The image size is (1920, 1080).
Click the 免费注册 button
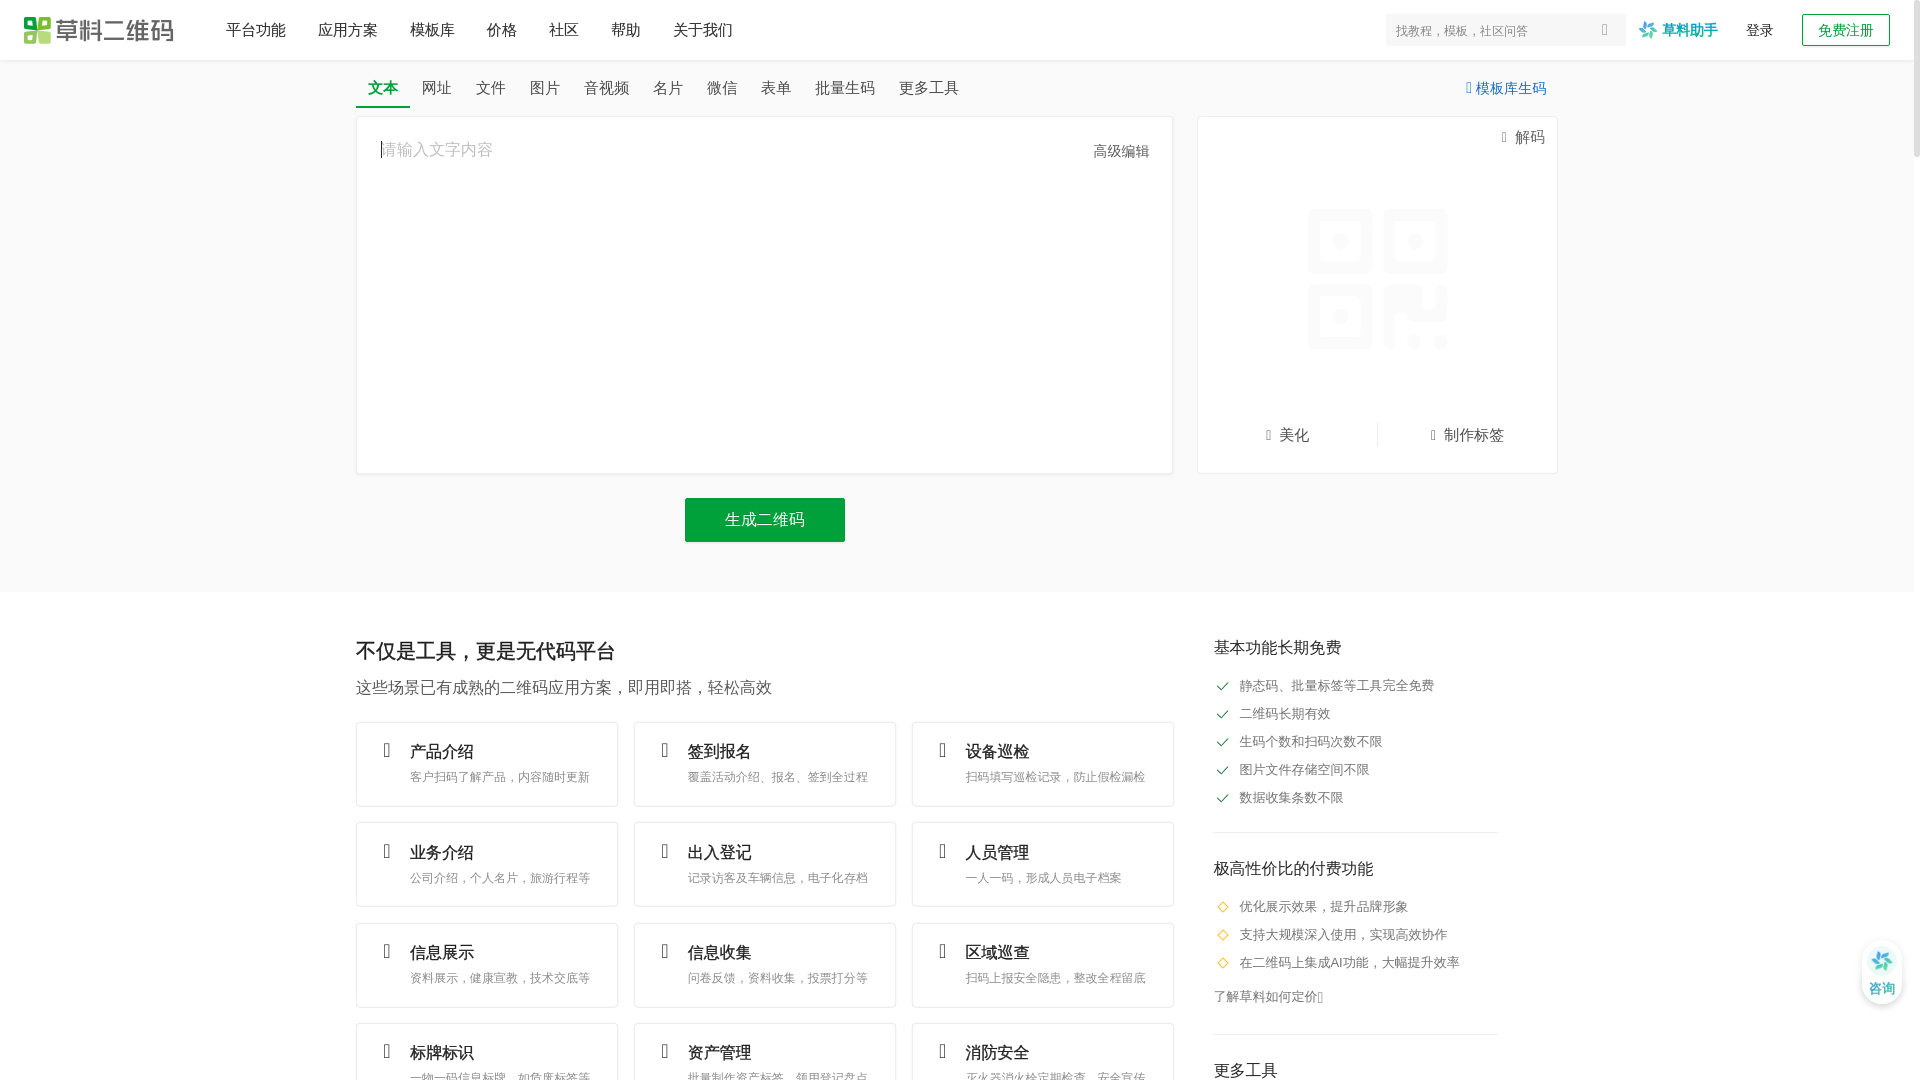1846,30
